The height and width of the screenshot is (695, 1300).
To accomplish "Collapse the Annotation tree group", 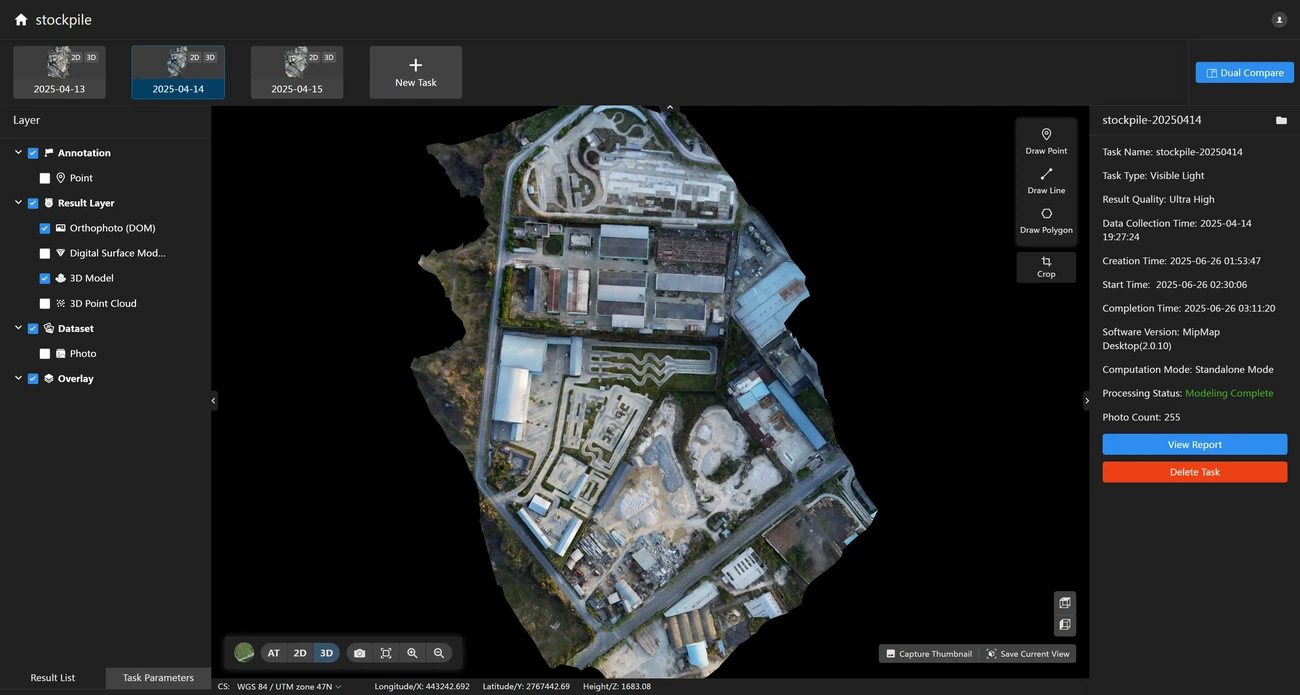I will coord(18,153).
